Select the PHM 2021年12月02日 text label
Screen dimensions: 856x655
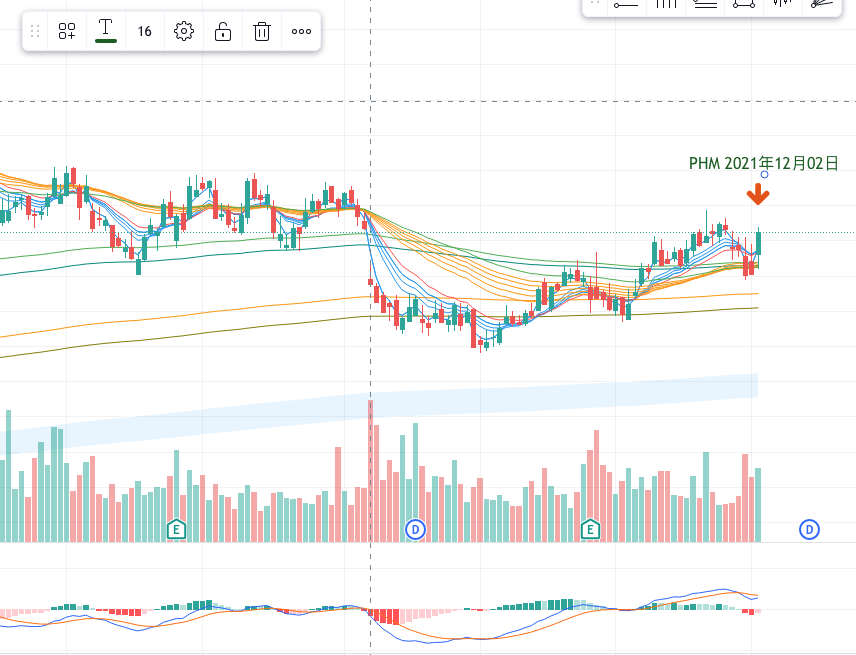point(763,162)
